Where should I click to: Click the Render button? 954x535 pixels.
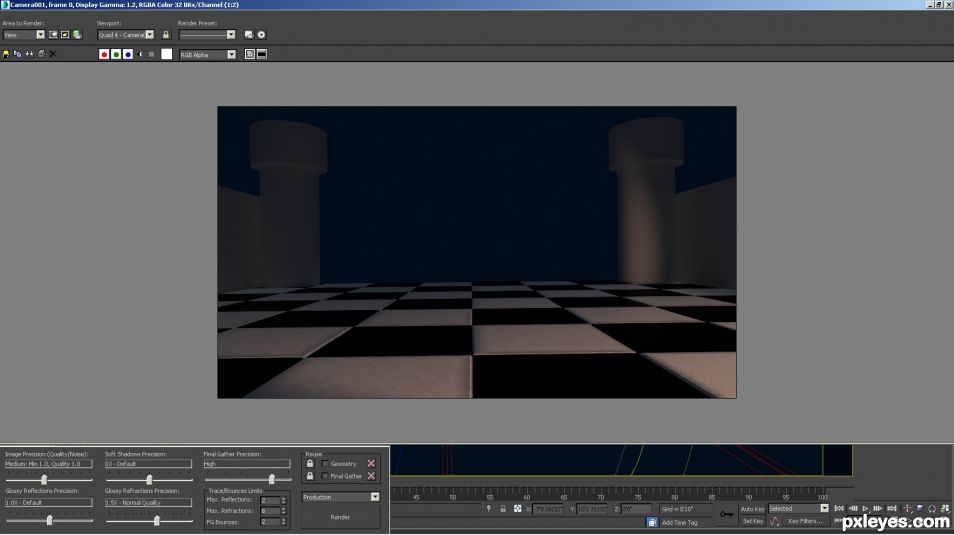tap(341, 517)
